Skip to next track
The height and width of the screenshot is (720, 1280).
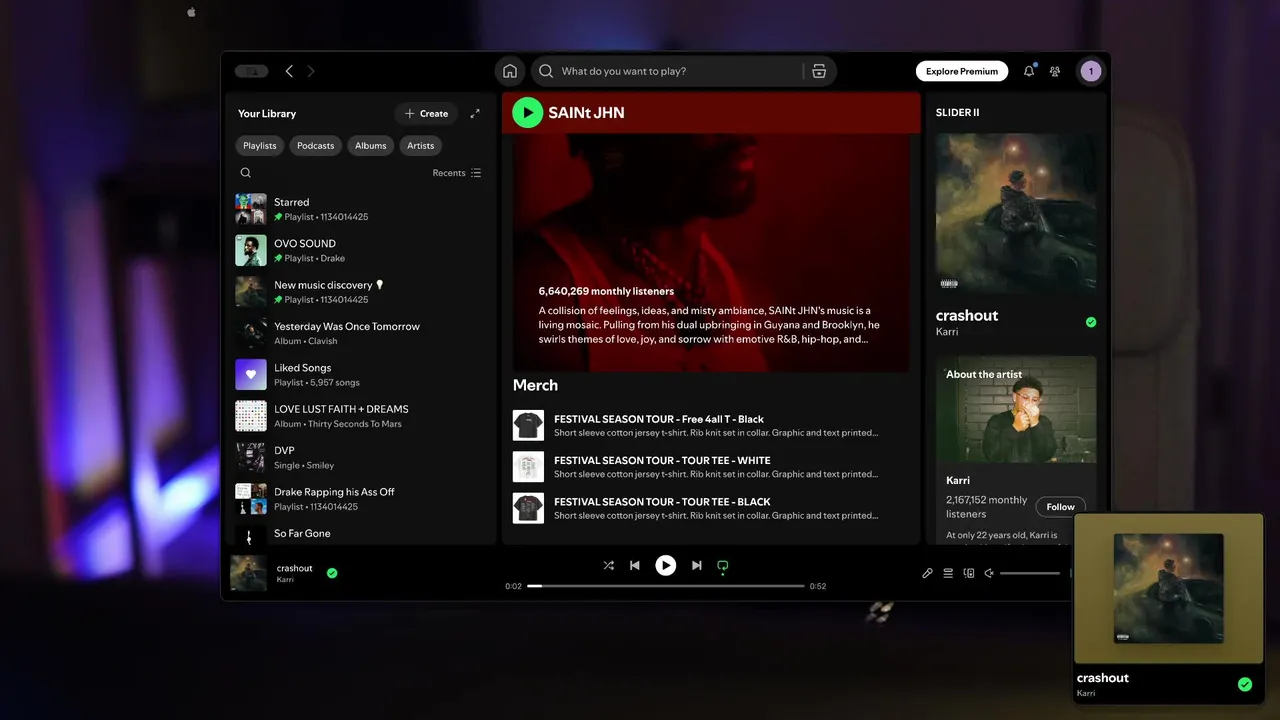(697, 565)
